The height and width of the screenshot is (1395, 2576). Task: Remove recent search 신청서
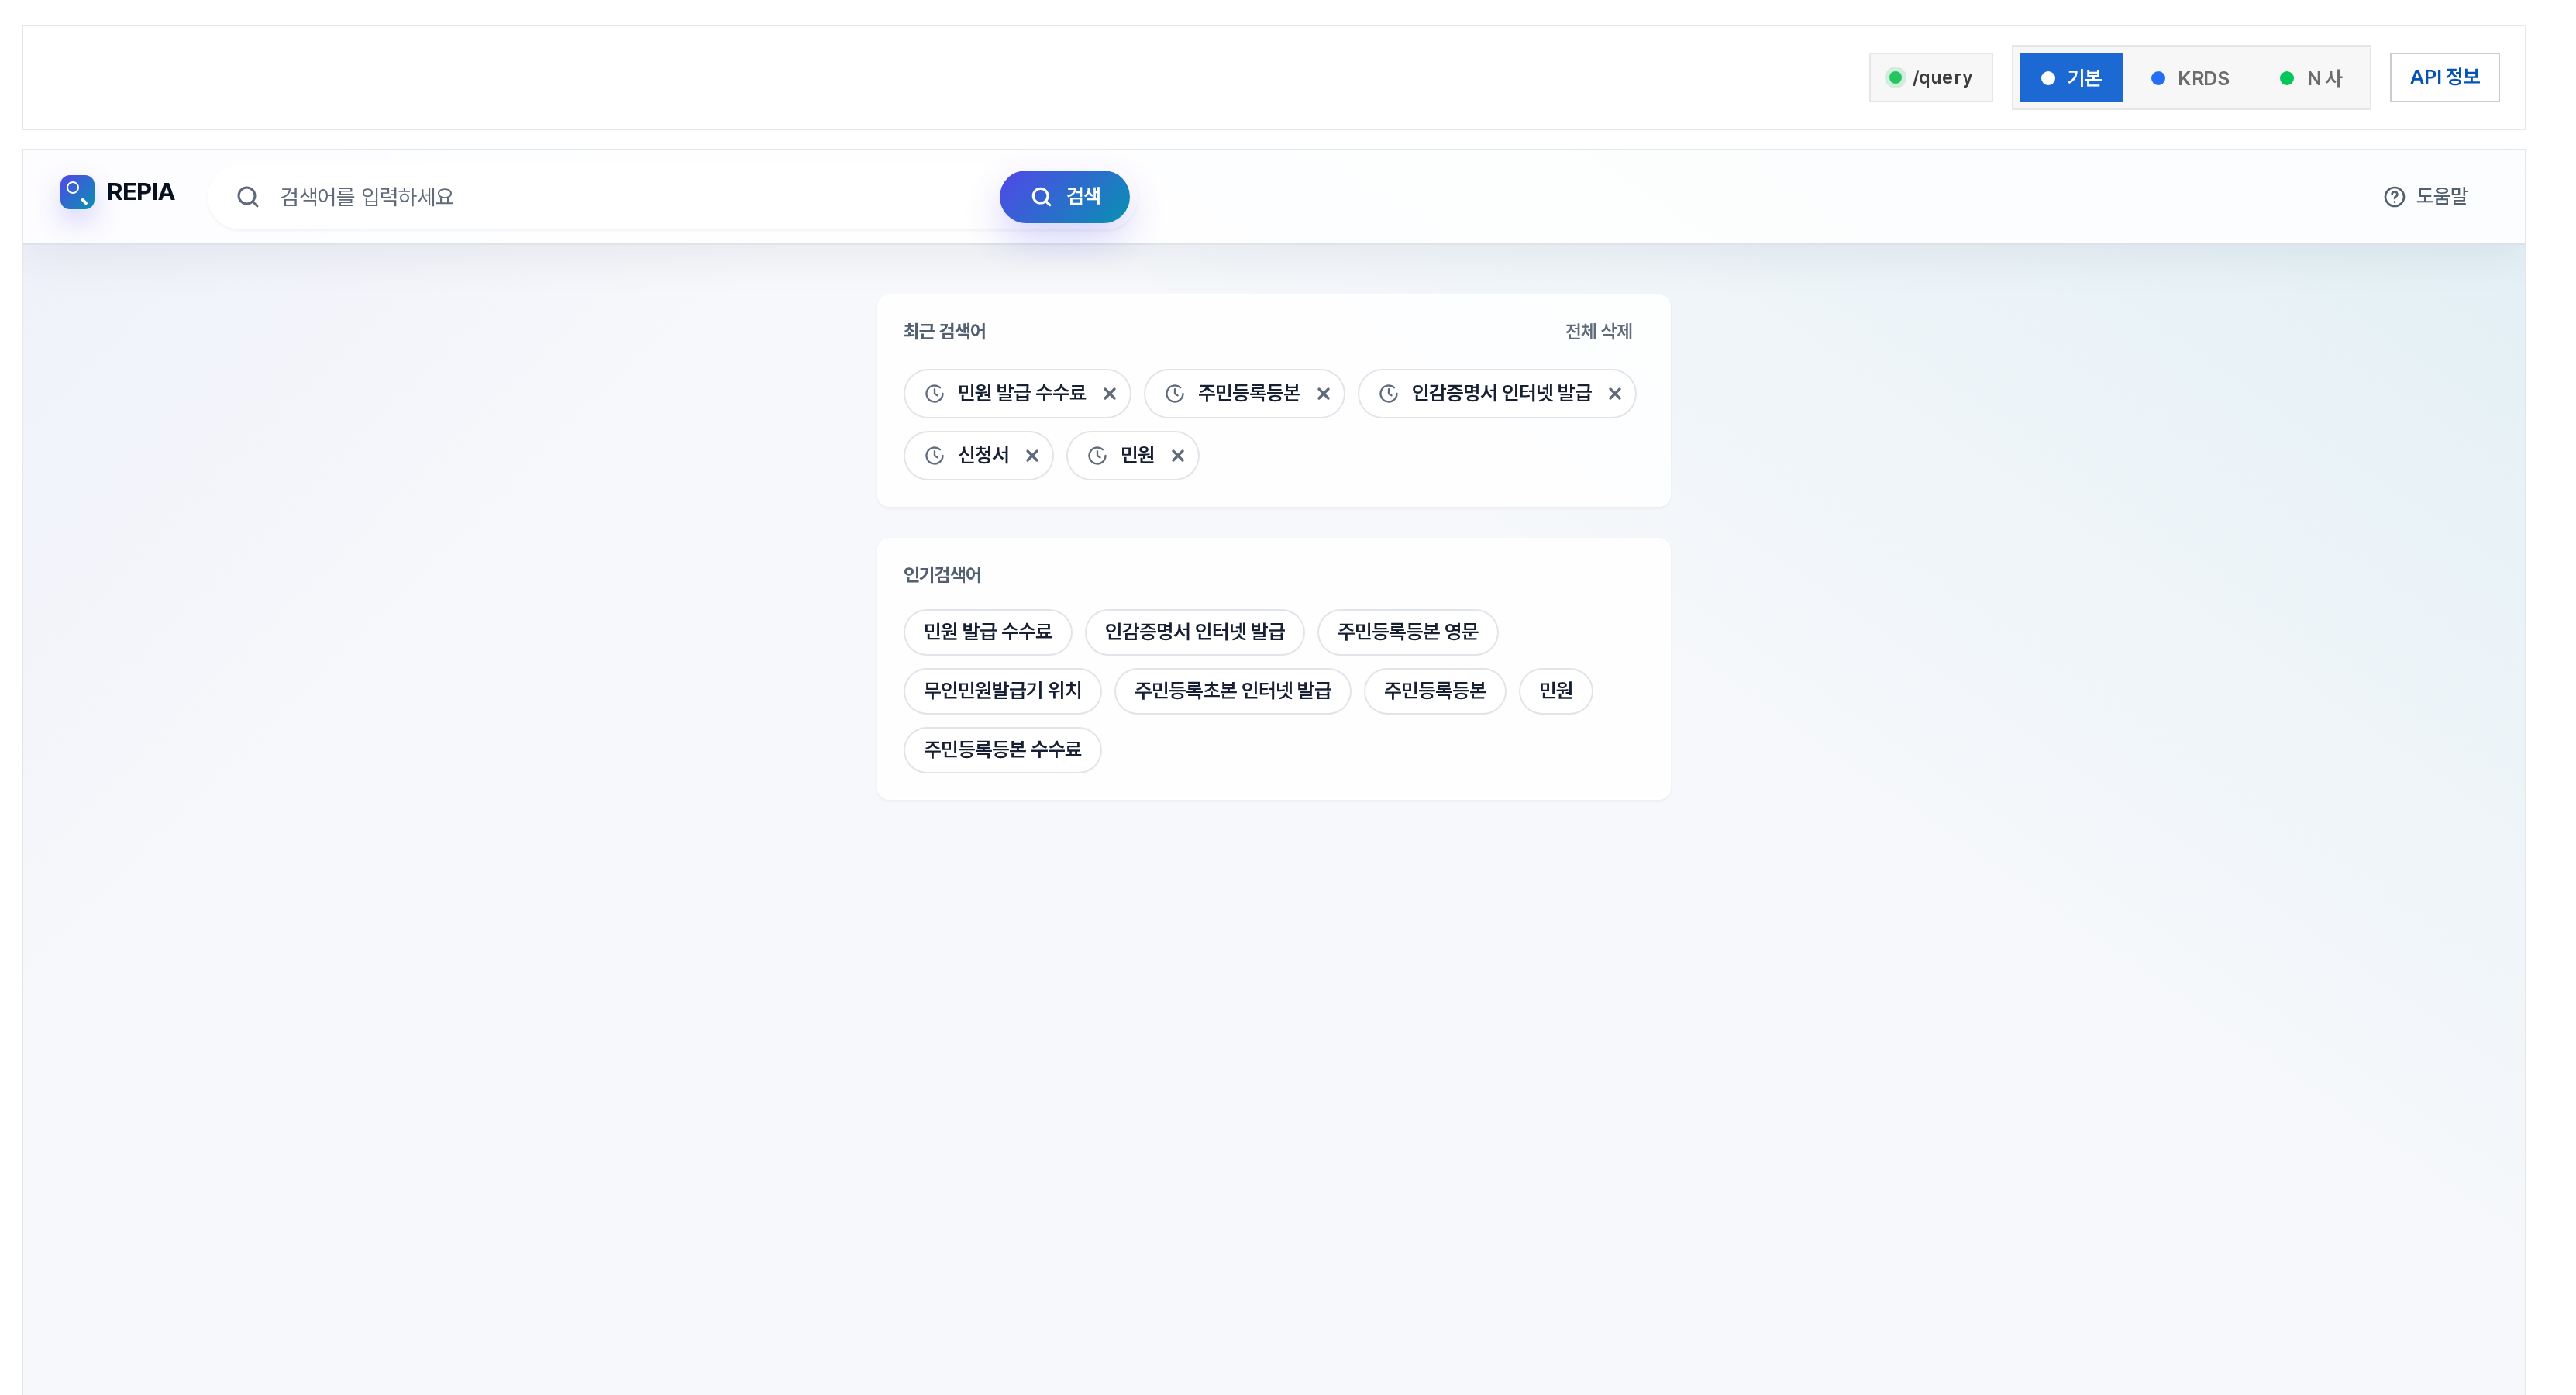(x=1032, y=456)
